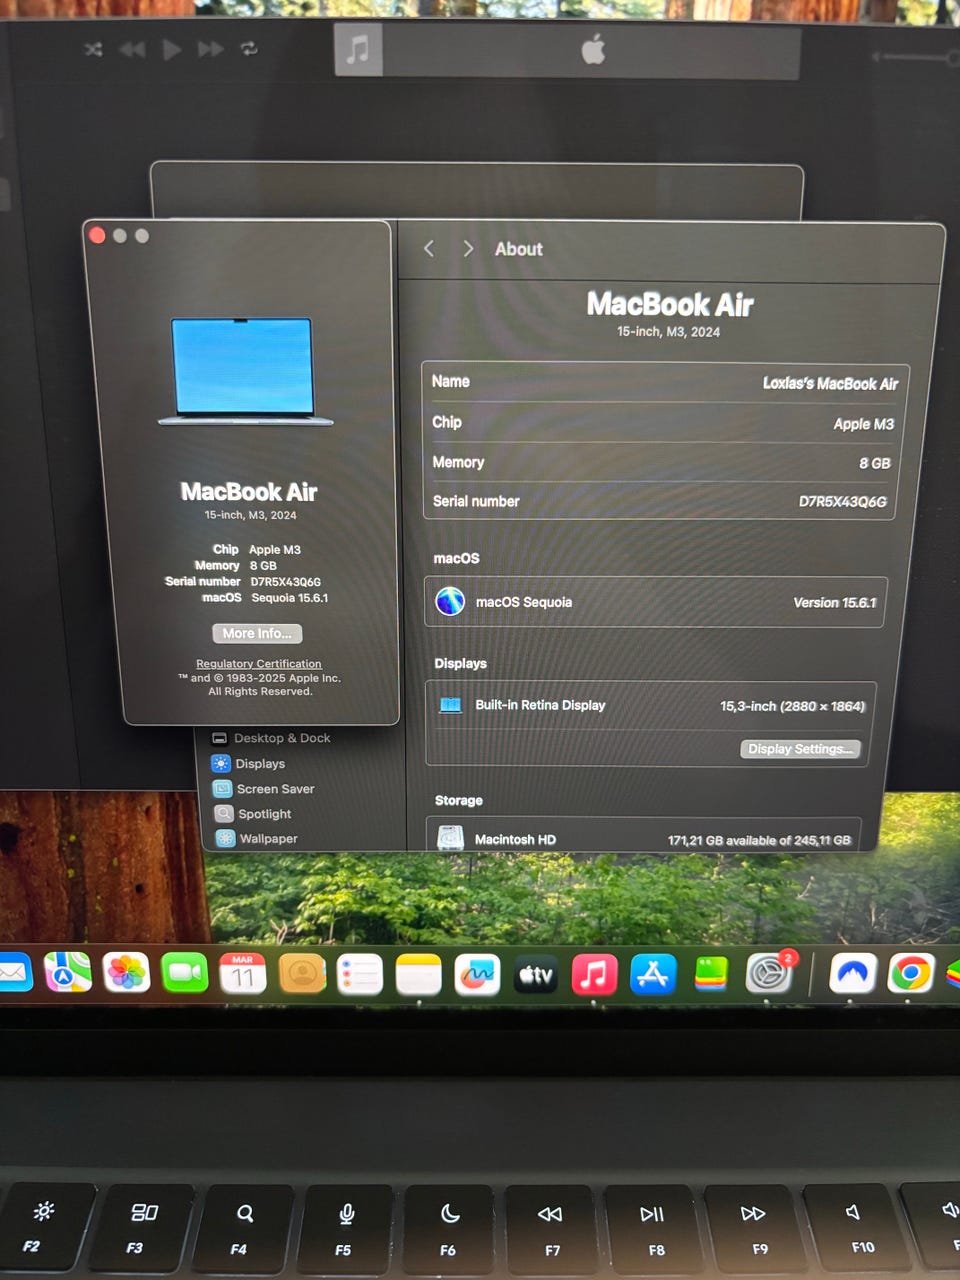The width and height of the screenshot is (960, 1280).
Task: Open FaceTime from the Dock
Action: click(184, 973)
